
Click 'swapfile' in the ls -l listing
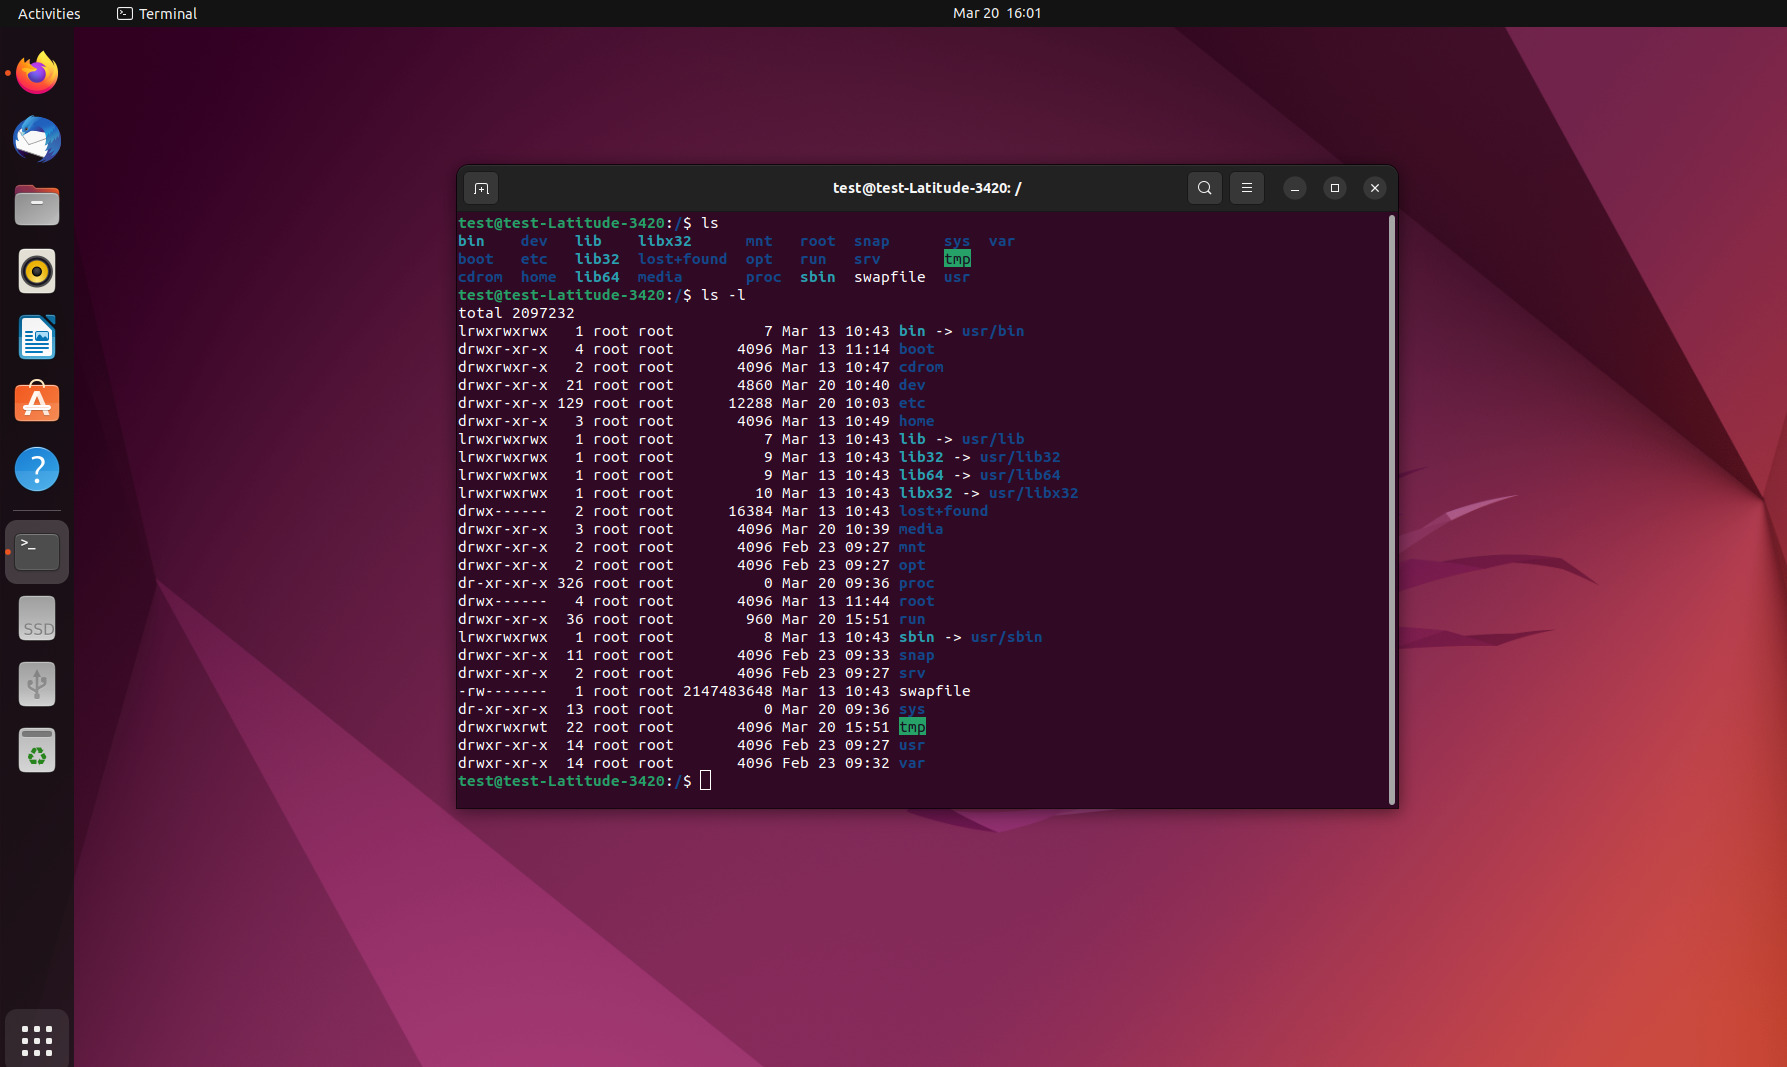(x=934, y=691)
